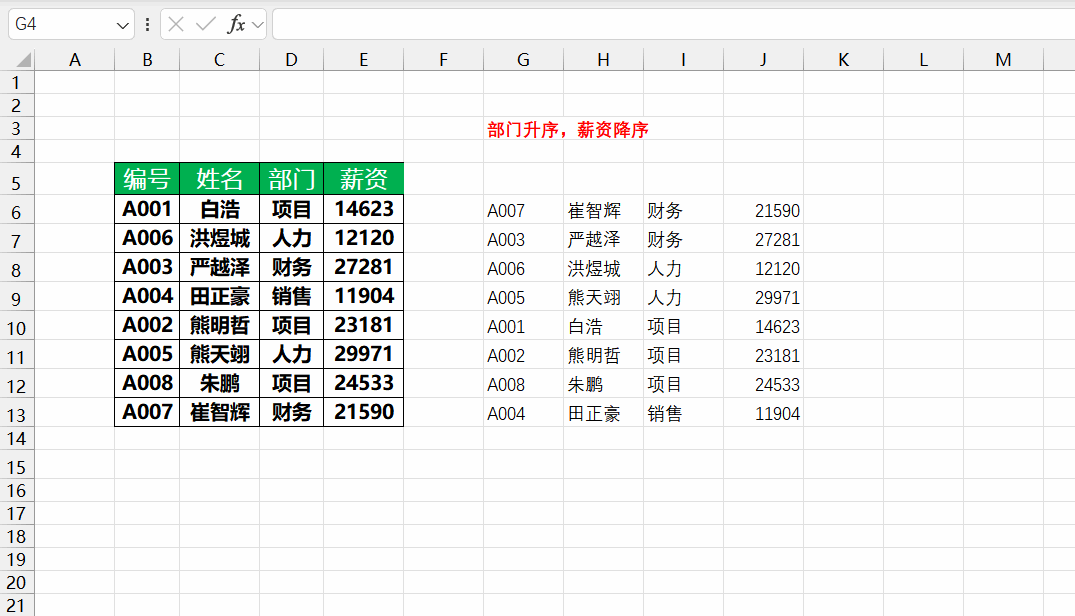Click bold cell 崔智辉 in the source table

click(219, 412)
